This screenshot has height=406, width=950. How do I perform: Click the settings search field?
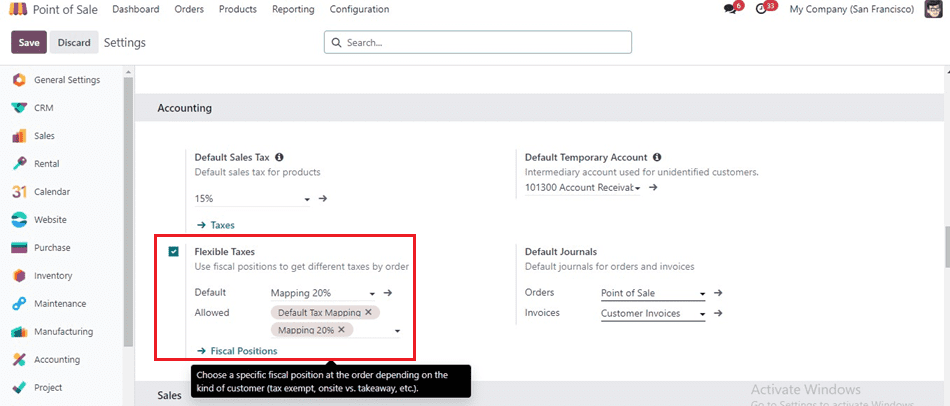pyautogui.click(x=478, y=43)
